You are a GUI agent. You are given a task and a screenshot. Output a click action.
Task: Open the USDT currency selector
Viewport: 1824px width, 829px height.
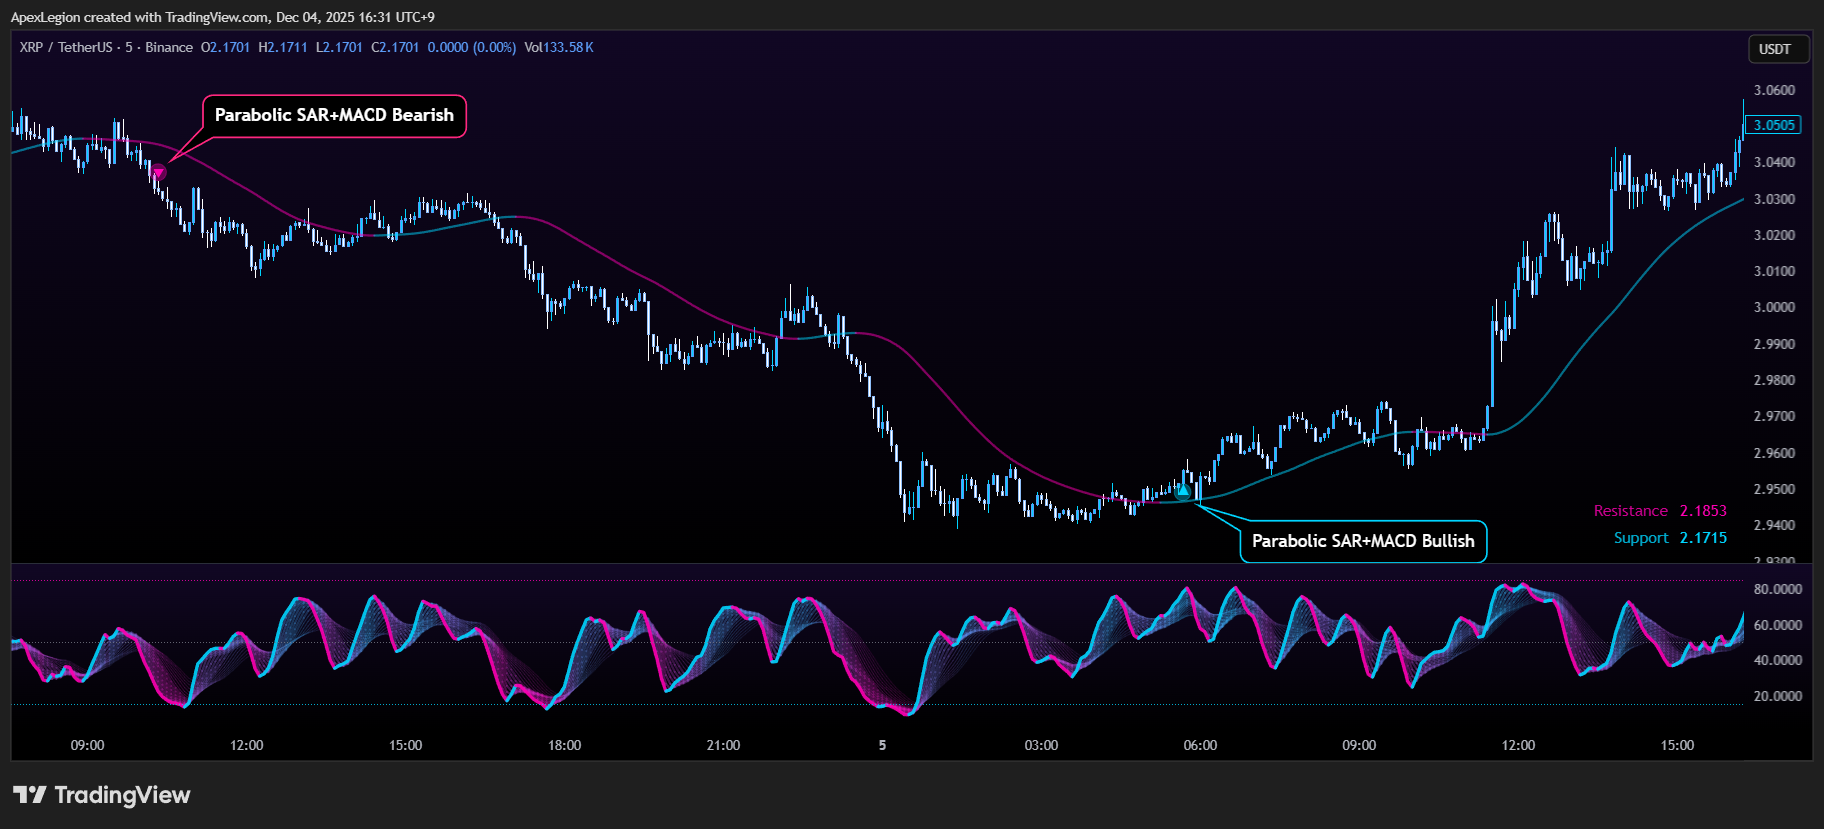1776,49
